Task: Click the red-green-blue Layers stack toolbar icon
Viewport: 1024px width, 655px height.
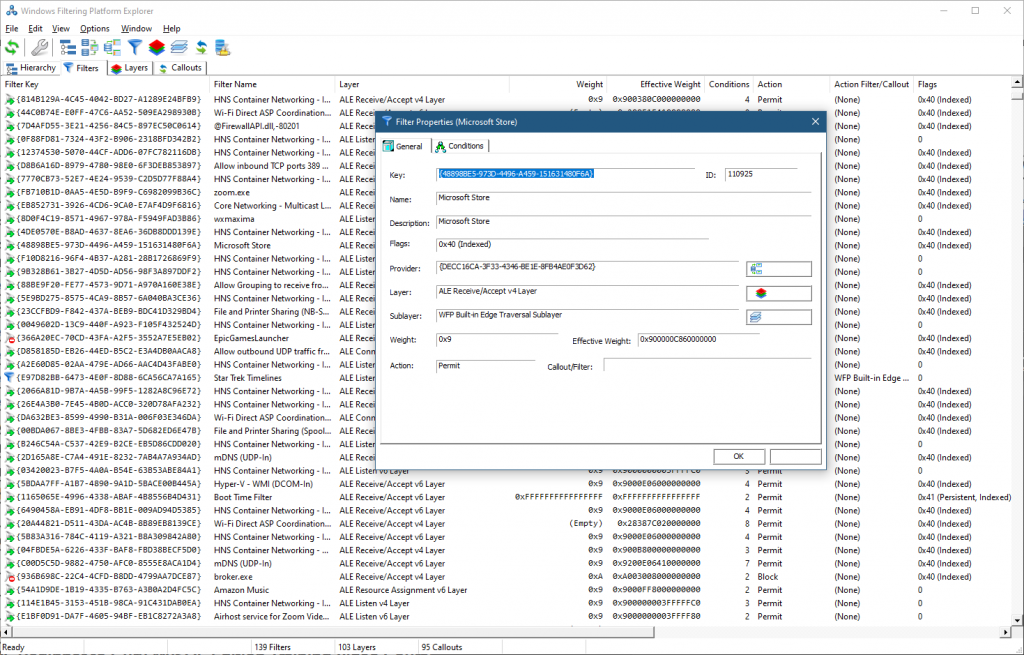Action: (156, 47)
